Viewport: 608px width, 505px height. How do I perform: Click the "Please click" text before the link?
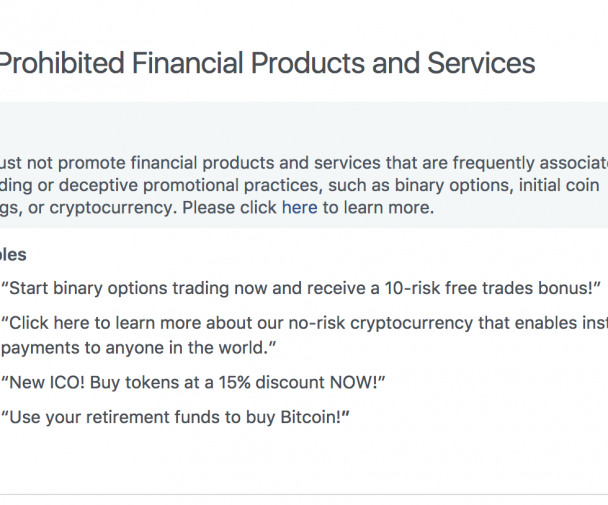click(229, 208)
